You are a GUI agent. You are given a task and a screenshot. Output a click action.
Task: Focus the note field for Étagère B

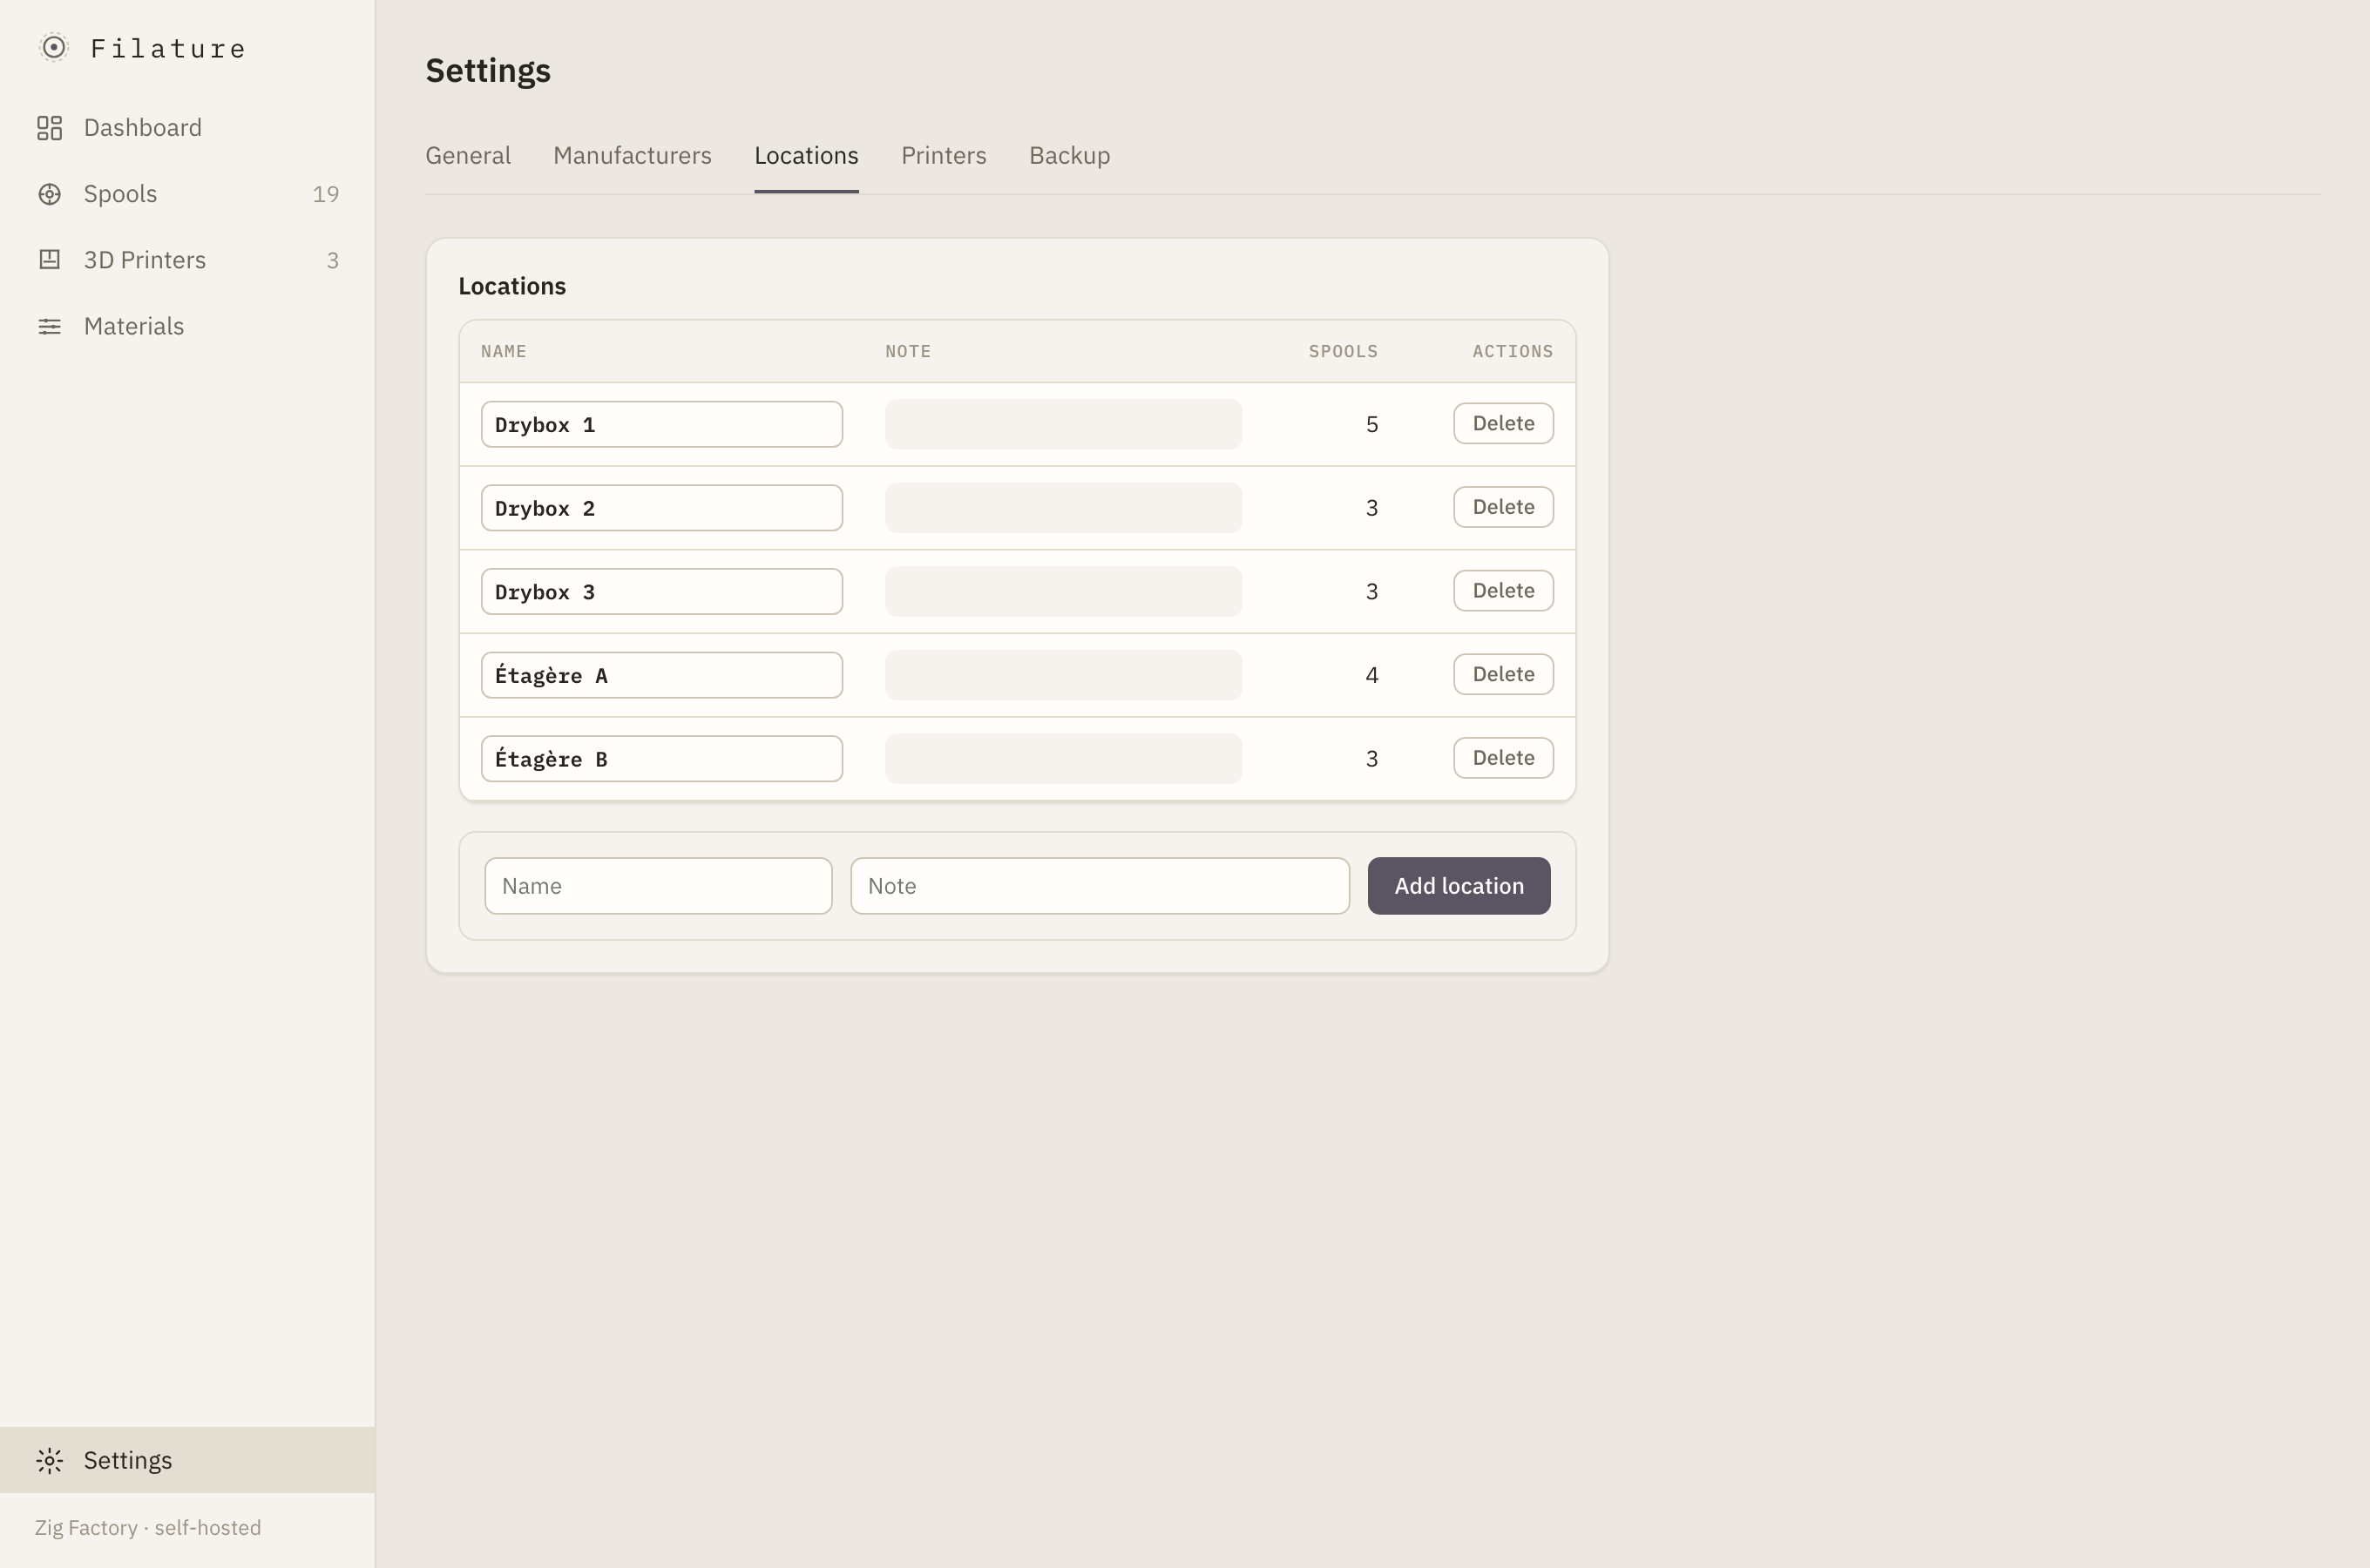(1063, 759)
